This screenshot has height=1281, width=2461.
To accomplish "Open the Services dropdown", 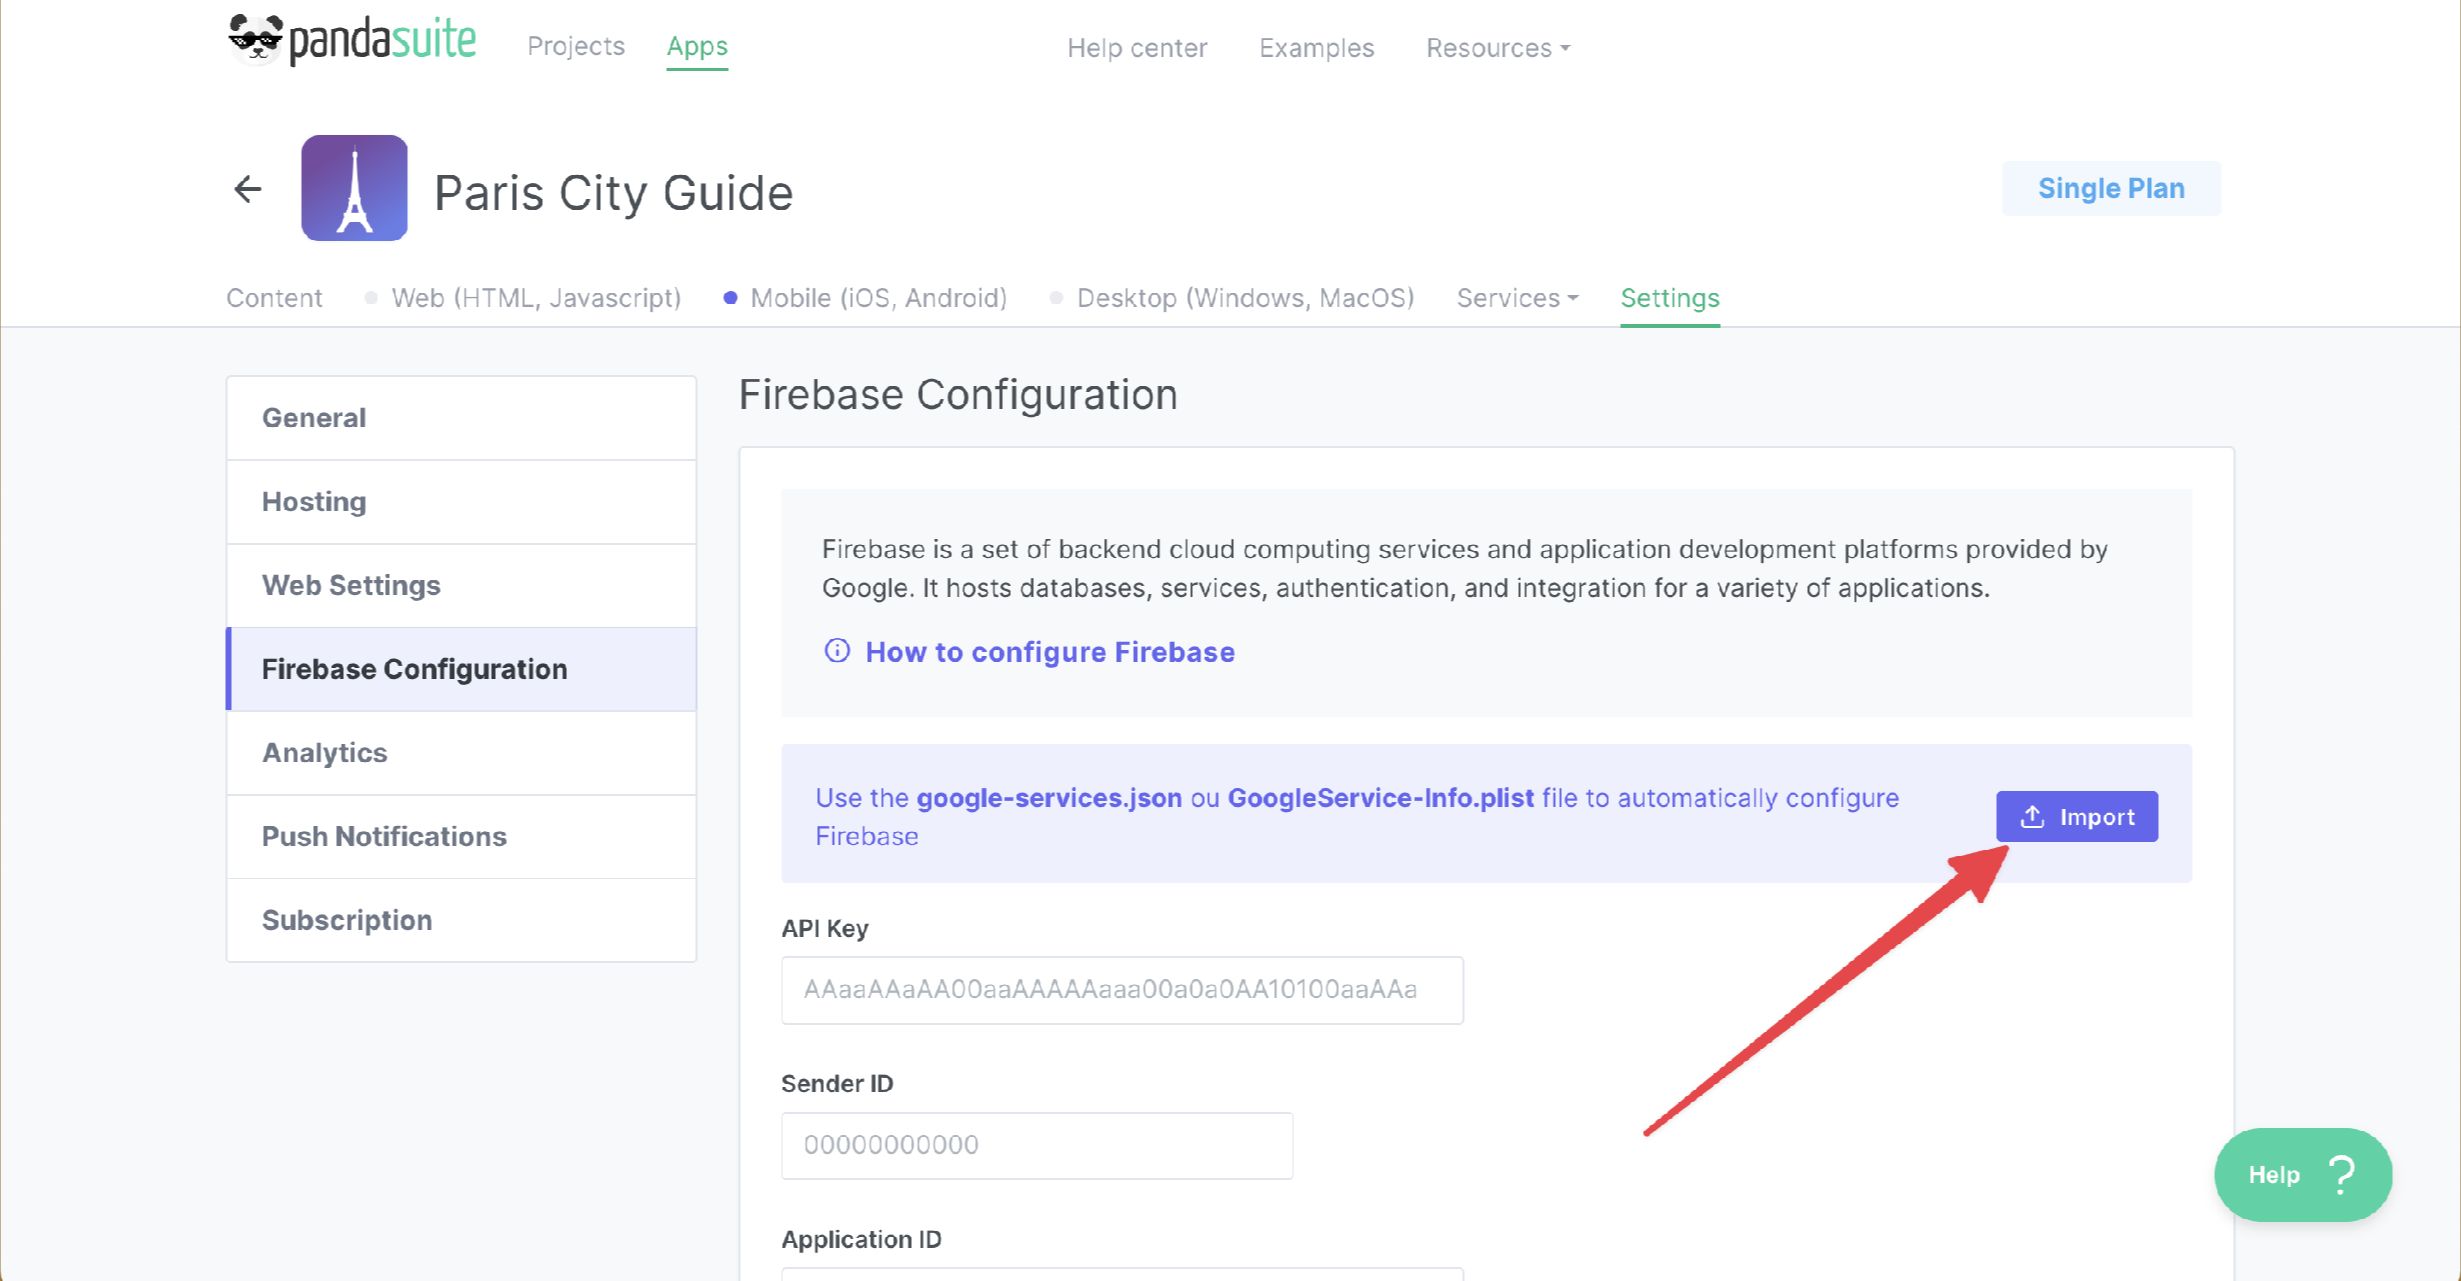I will coord(1515,297).
